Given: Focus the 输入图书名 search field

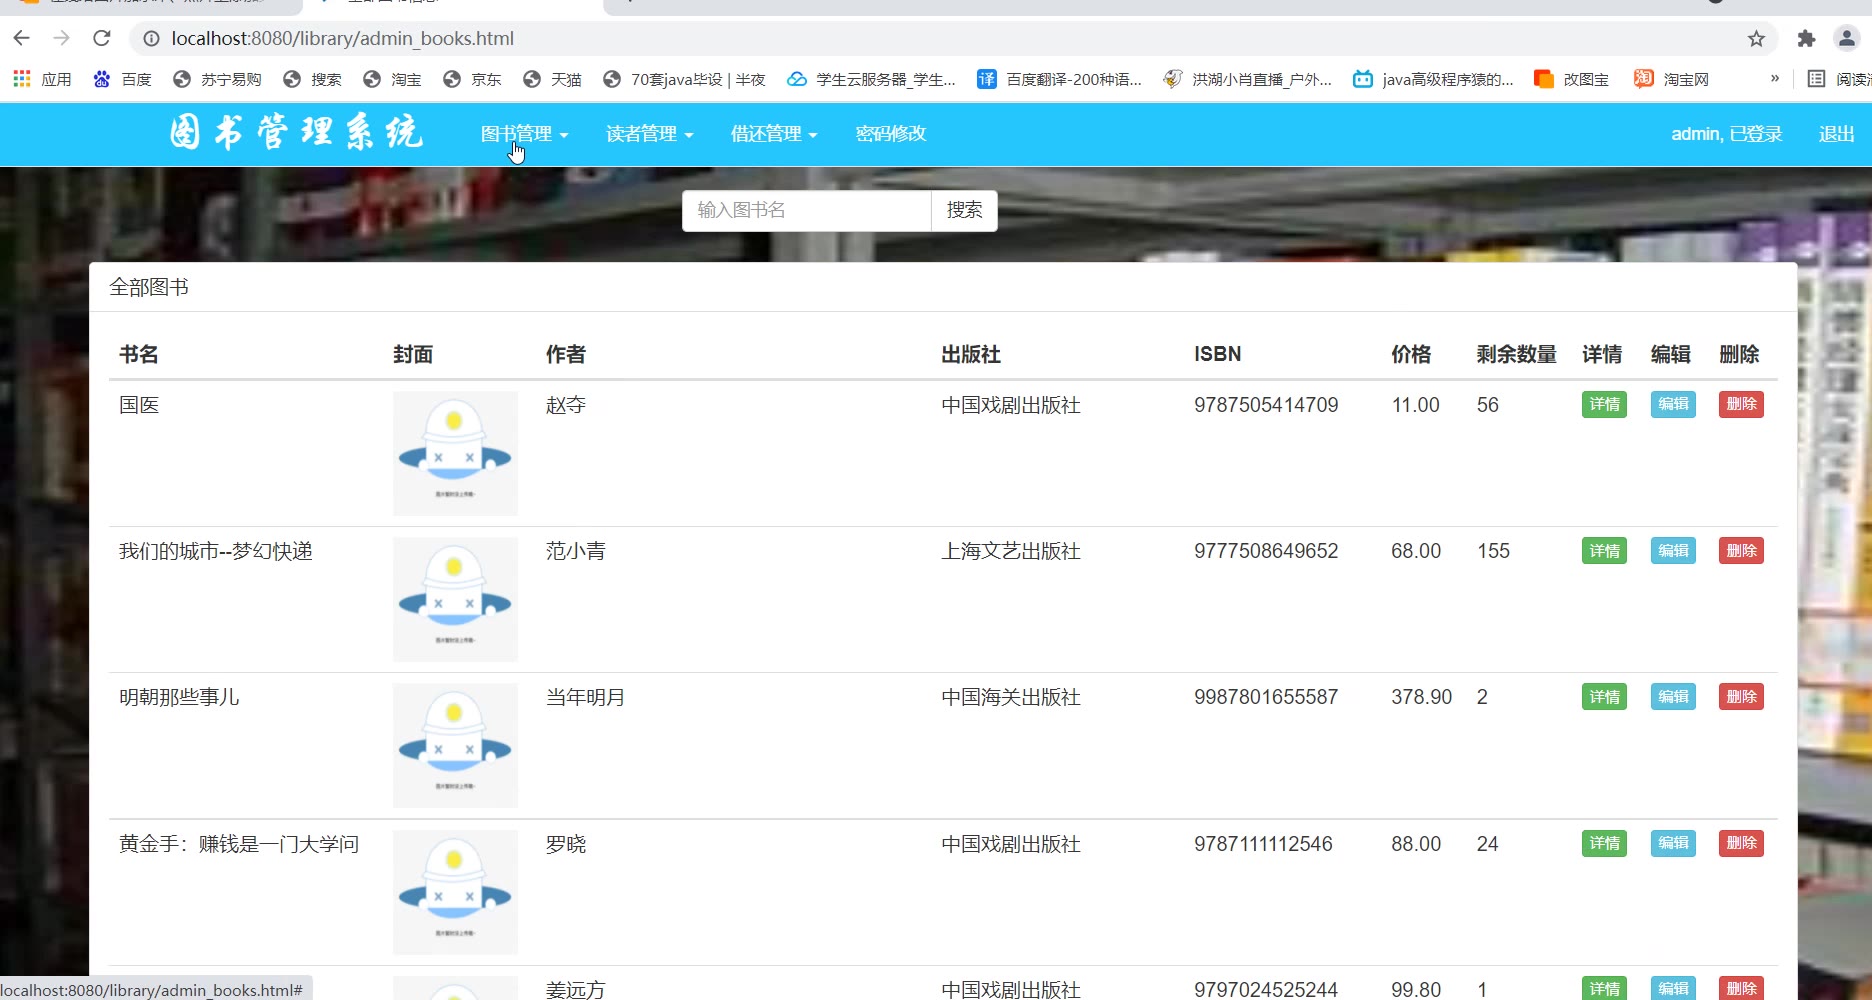Looking at the screenshot, I should 807,210.
